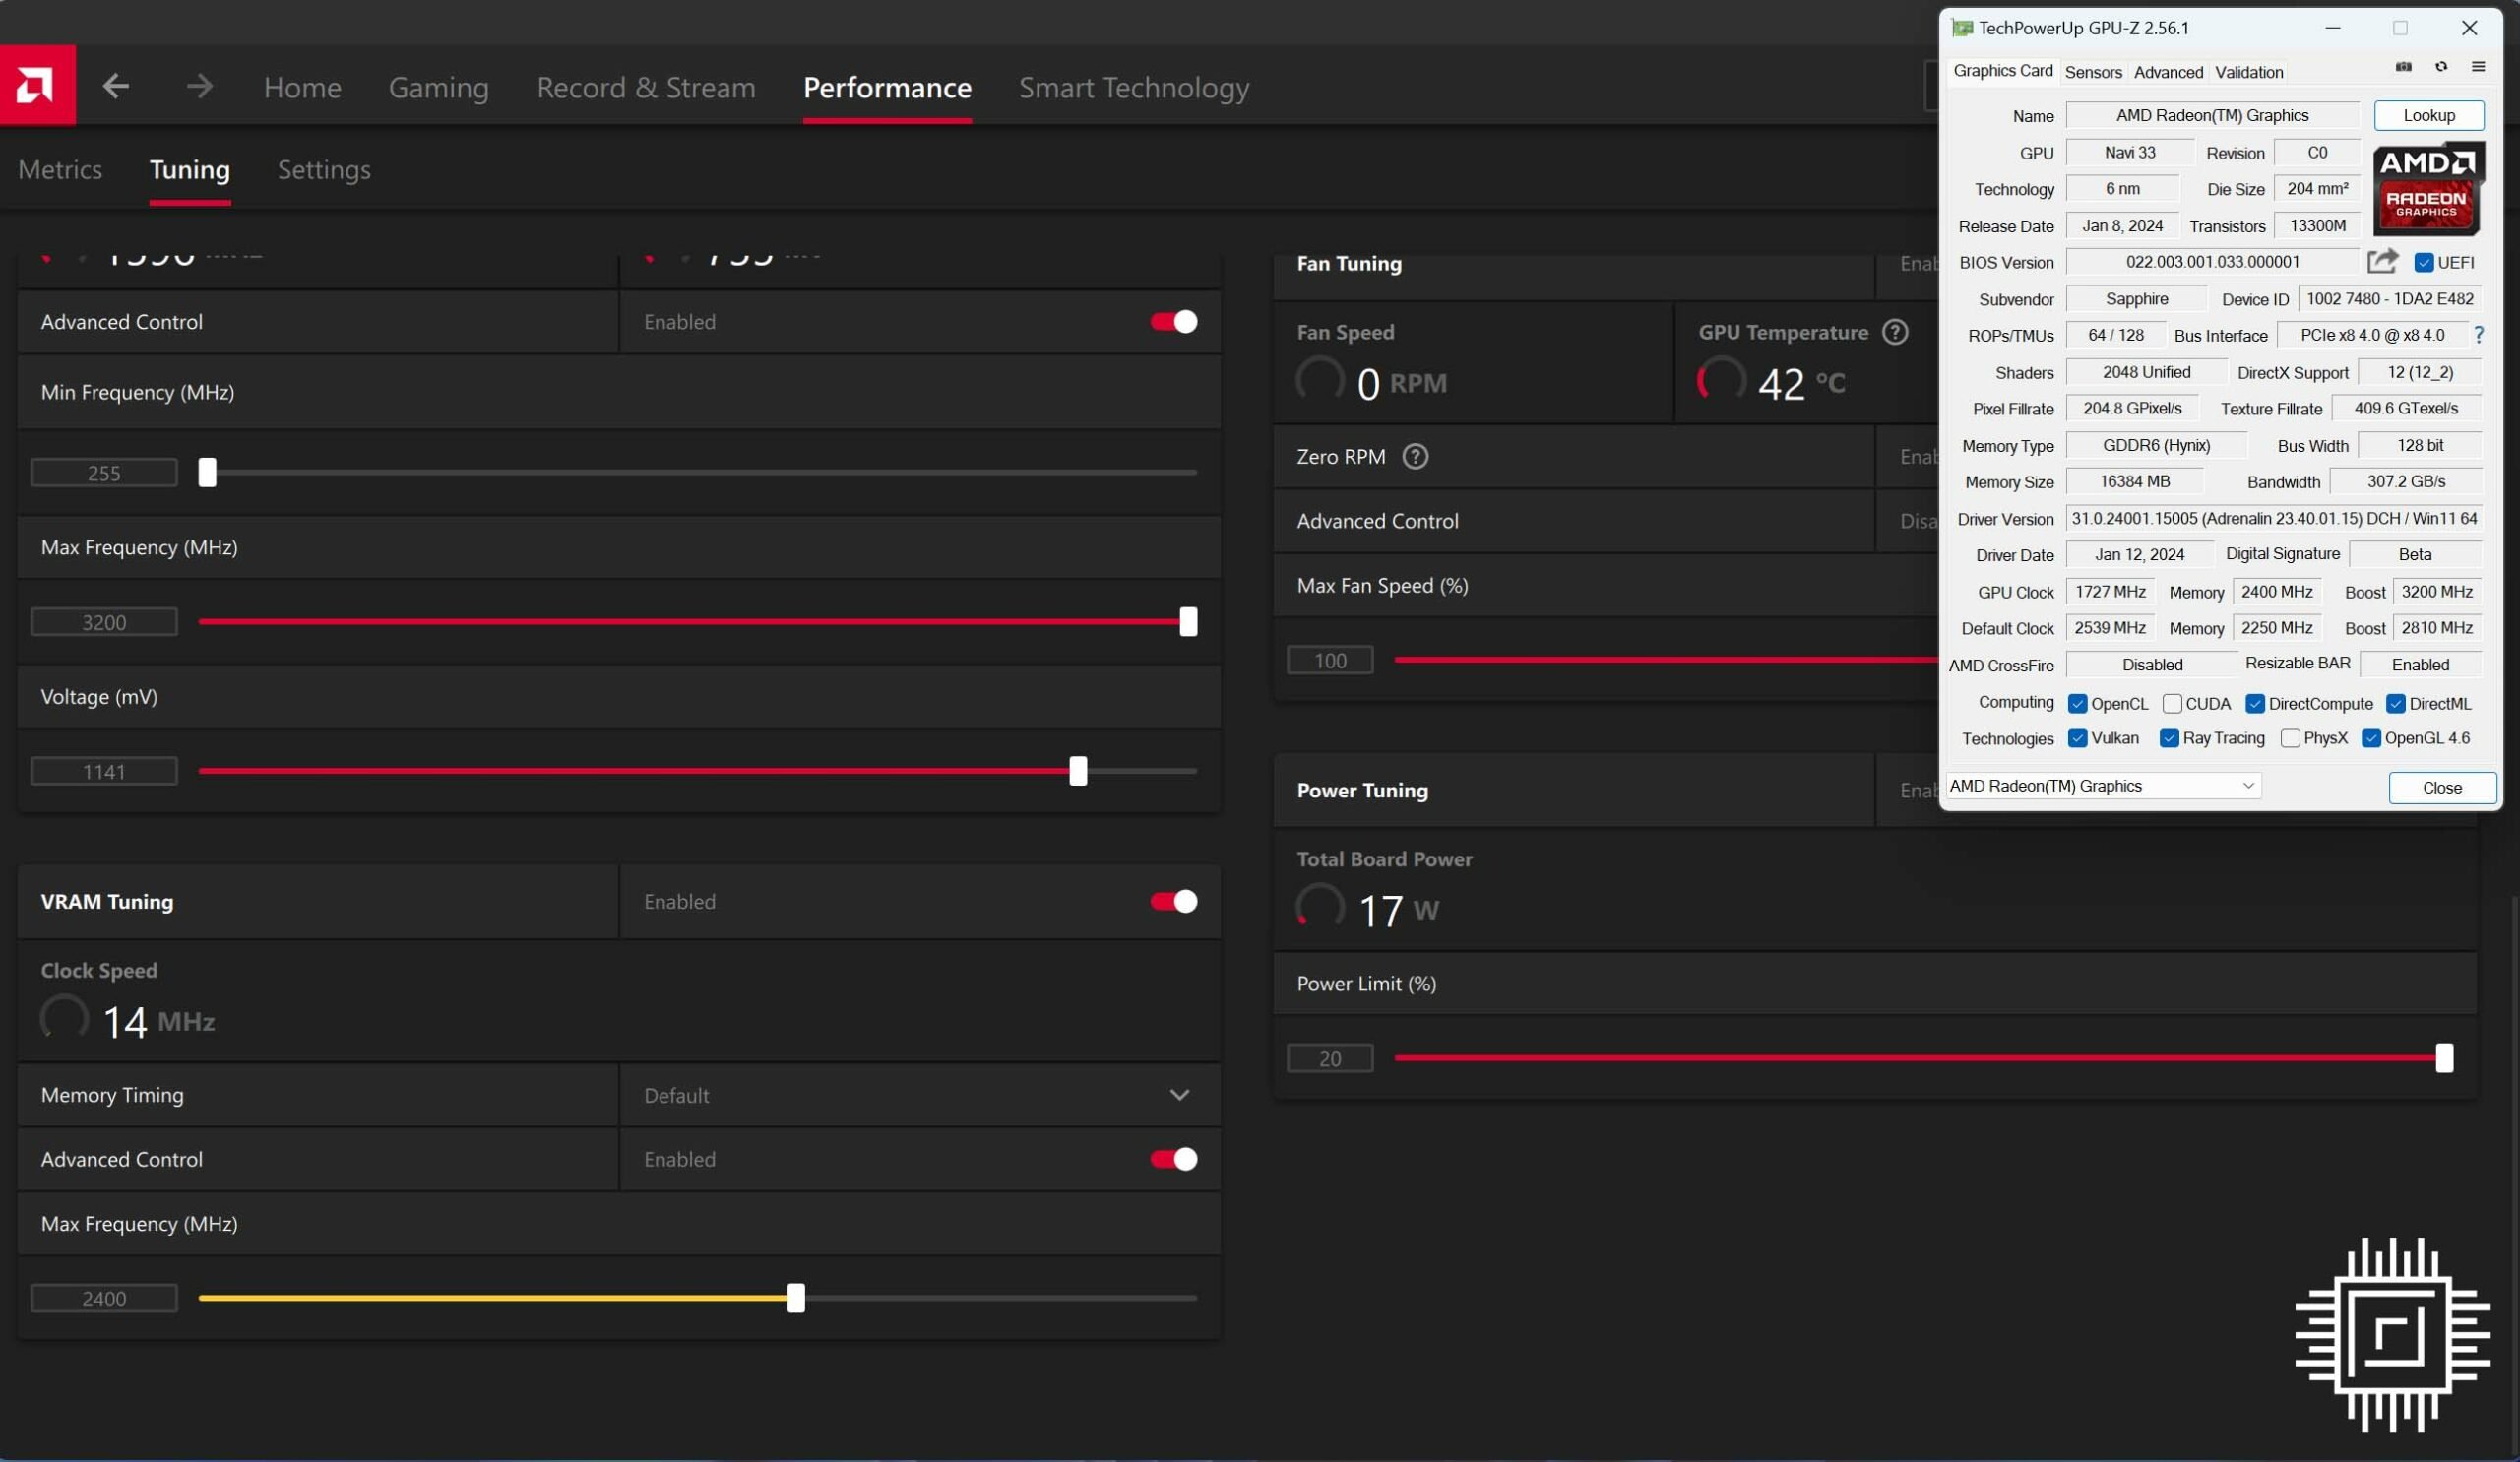The height and width of the screenshot is (1462, 2520).
Task: Open Smart Technology tab
Action: click(x=1134, y=88)
